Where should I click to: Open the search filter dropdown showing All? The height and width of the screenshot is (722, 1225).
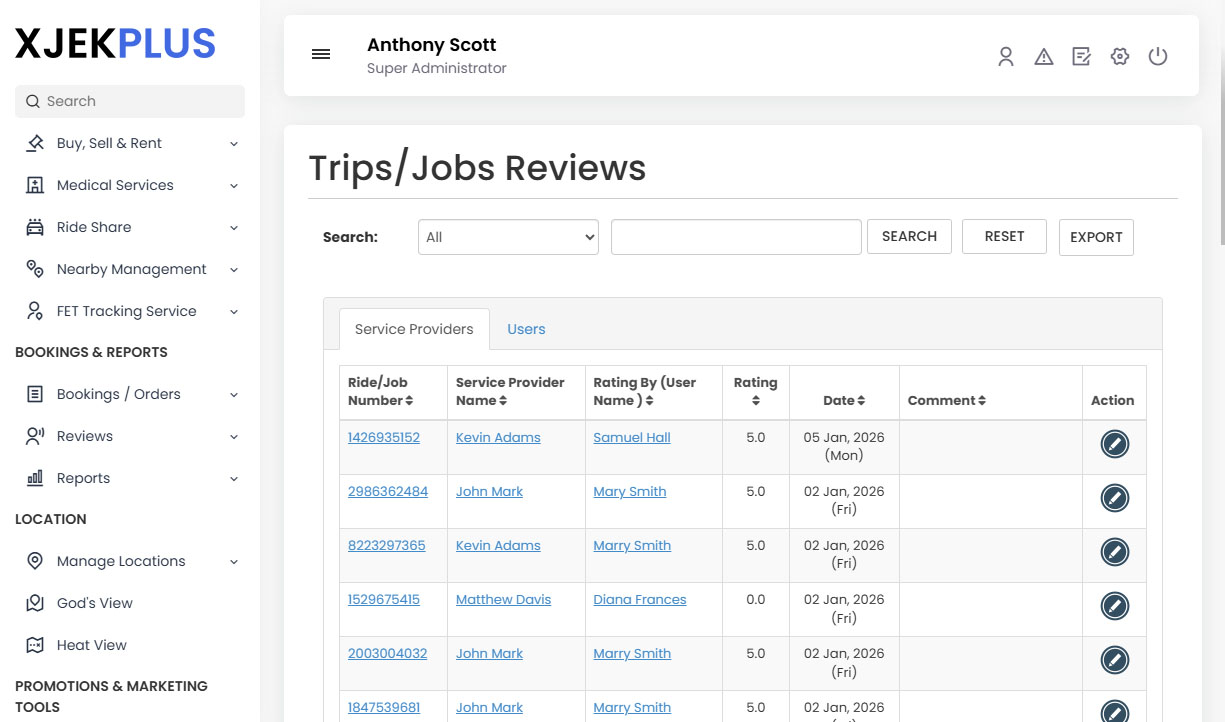[507, 237]
